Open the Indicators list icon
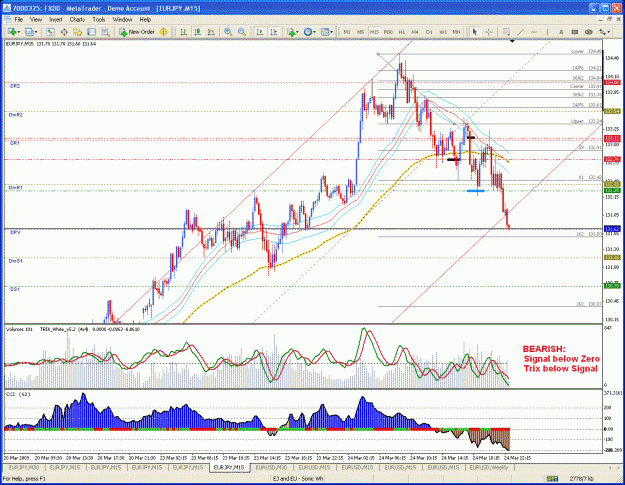625x485 pixels. (291, 32)
